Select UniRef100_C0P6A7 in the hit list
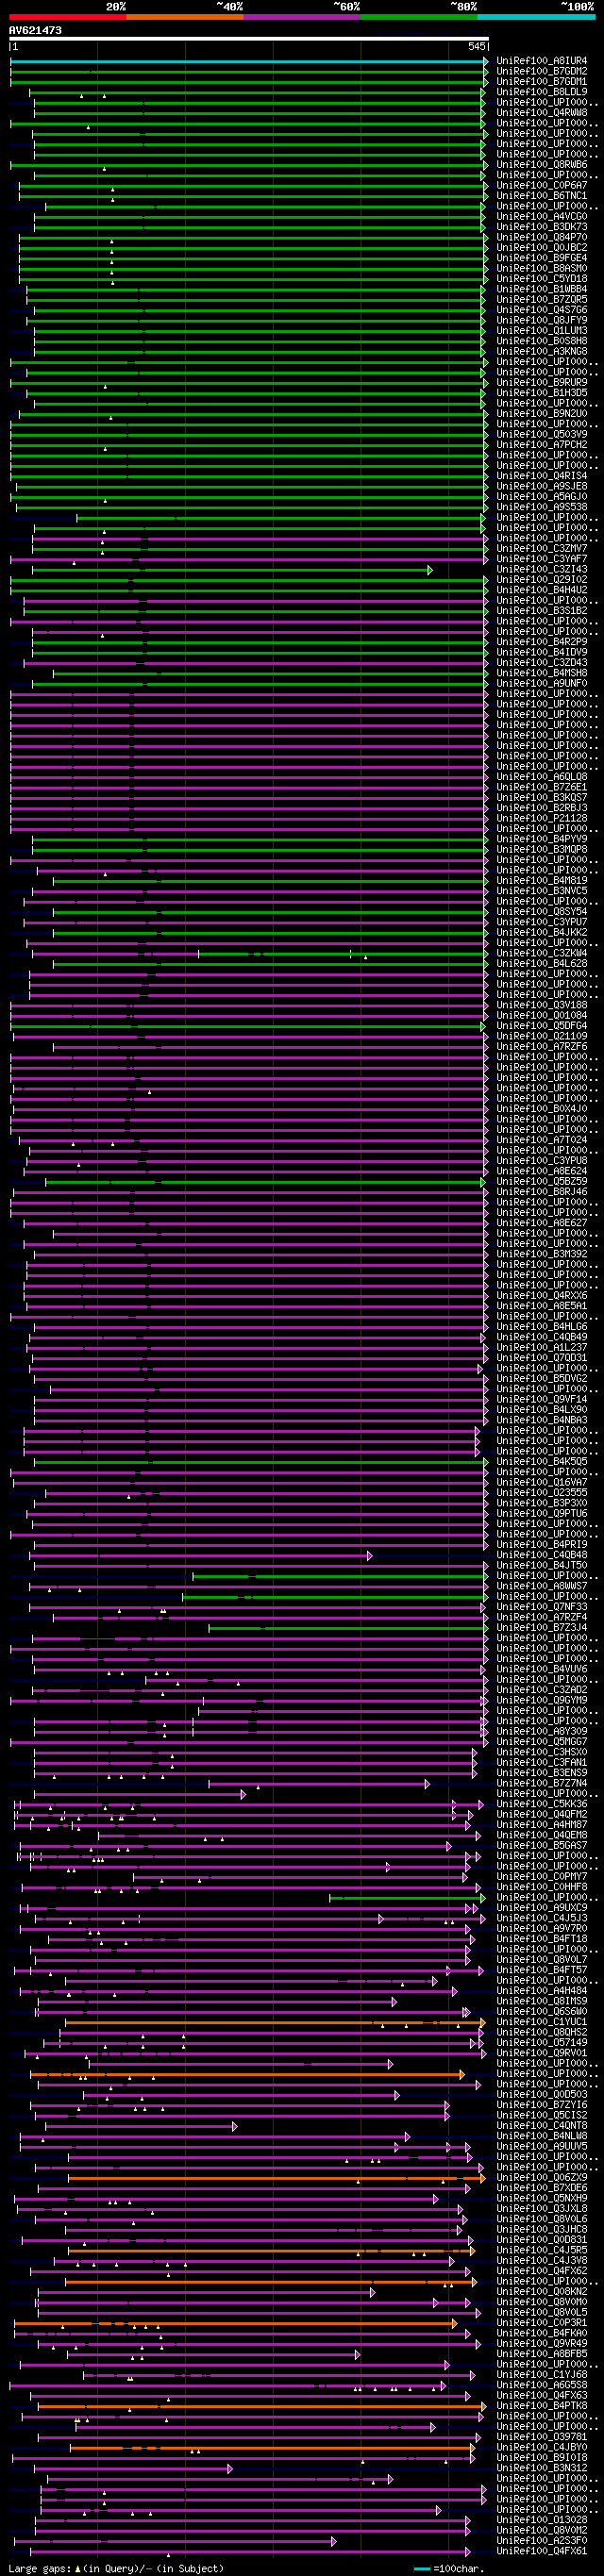Image resolution: width=604 pixels, height=2576 pixels. point(542,186)
